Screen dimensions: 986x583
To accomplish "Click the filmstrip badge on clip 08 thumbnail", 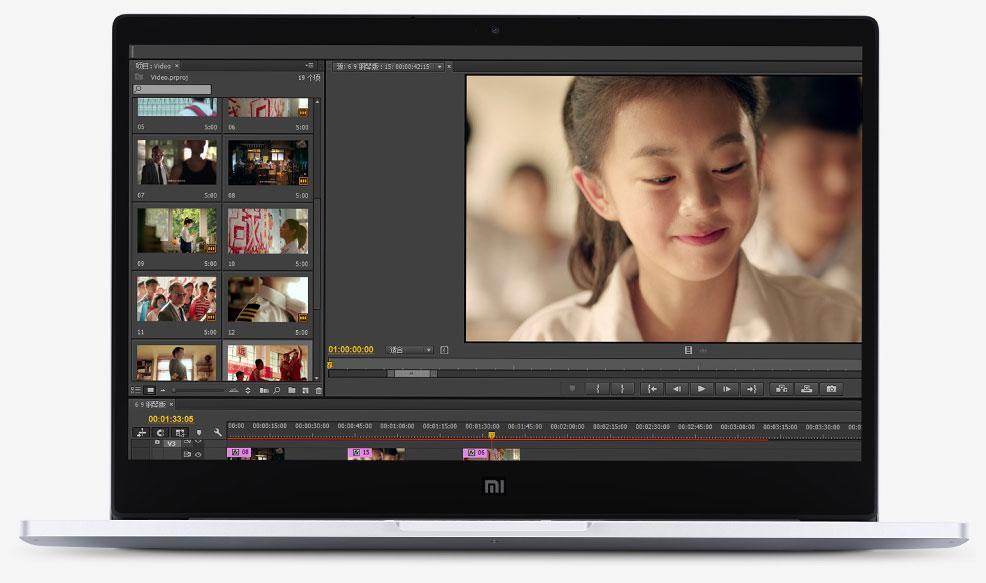I will pyautogui.click(x=303, y=181).
